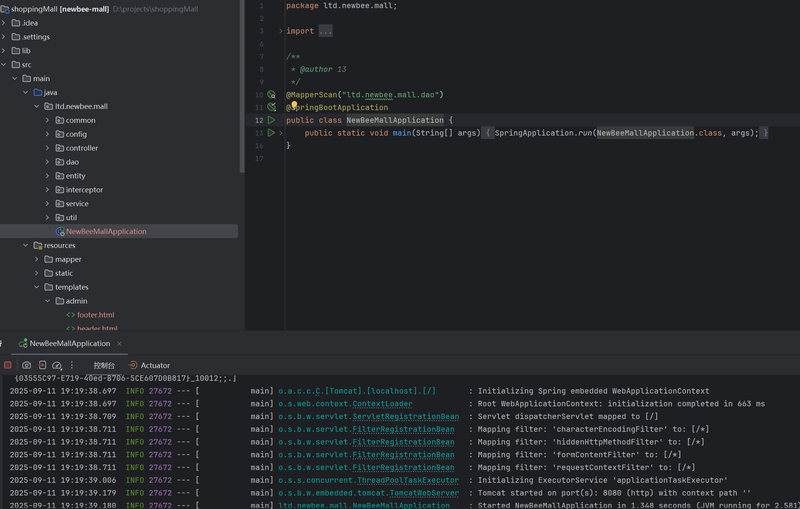Open footer.html in project tree
The image size is (800, 509).
(x=95, y=315)
